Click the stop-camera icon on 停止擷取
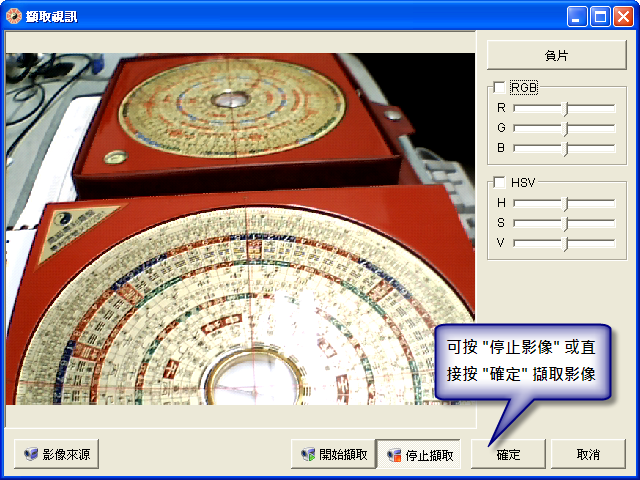Screen dimensions: 640x480 point(394,455)
